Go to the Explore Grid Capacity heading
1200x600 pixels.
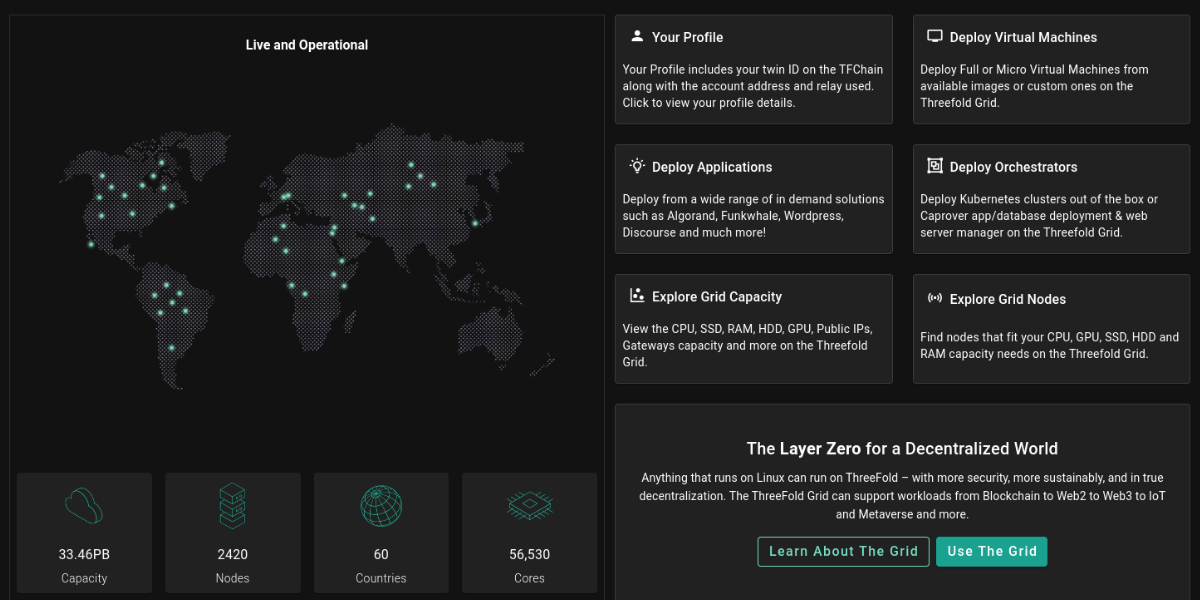(x=716, y=297)
